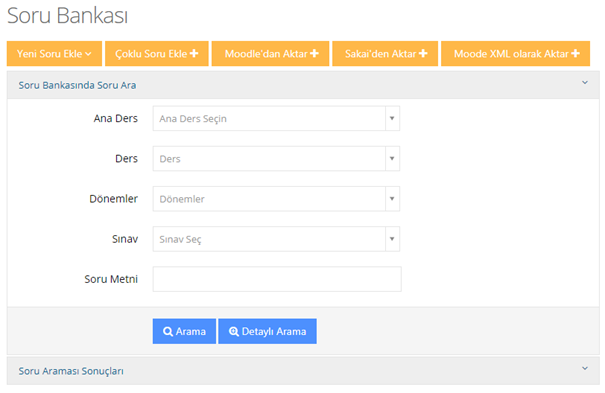Click the zoom magnifier icon on Detaylı Arama
The width and height of the screenshot is (605, 393).
click(x=234, y=332)
